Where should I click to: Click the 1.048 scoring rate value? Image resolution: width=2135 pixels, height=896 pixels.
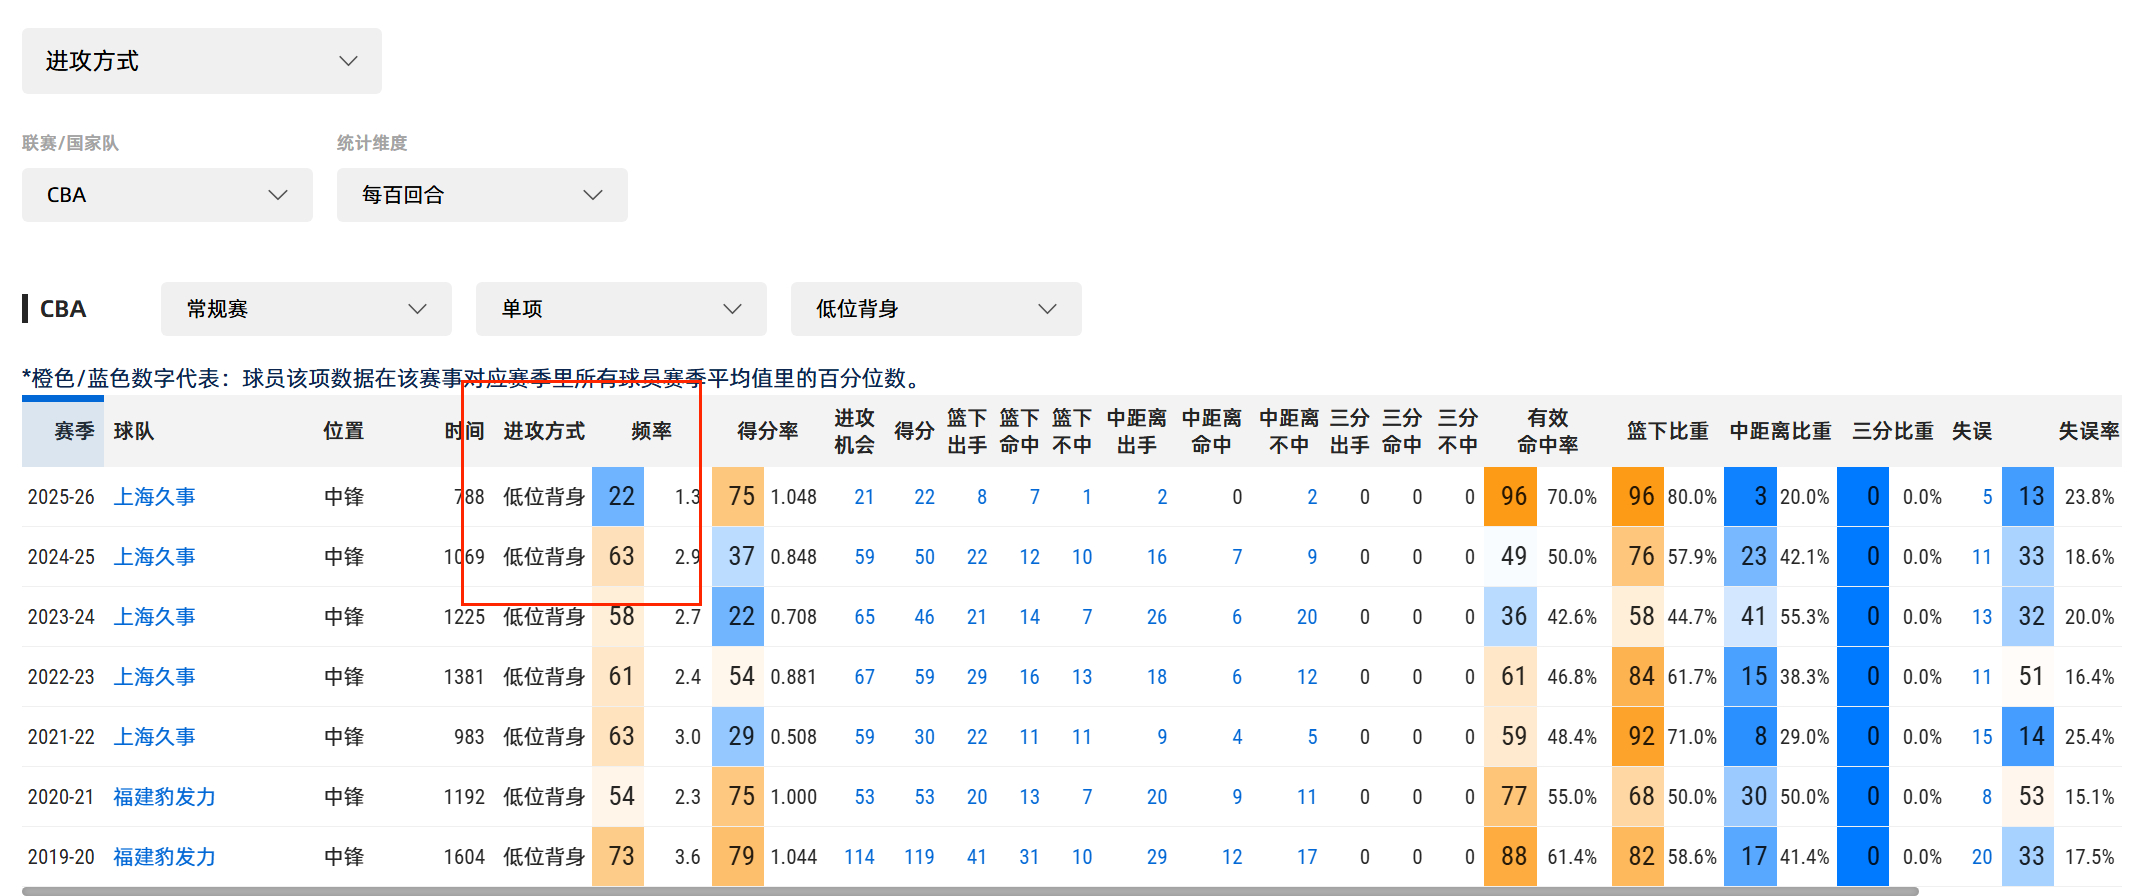793,497
